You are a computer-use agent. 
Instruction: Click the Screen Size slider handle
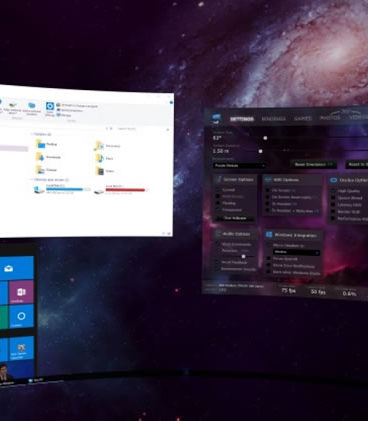(x=265, y=138)
